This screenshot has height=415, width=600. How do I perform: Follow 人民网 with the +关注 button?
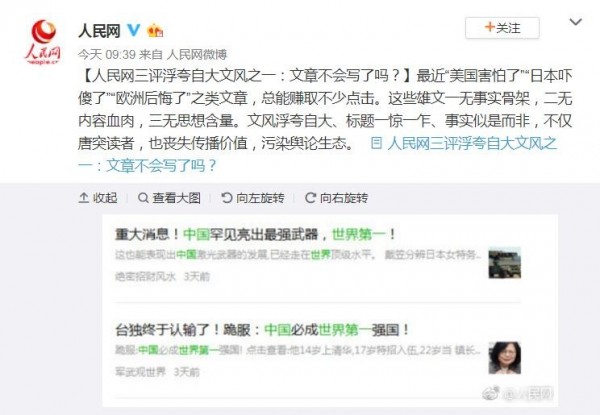click(x=502, y=28)
